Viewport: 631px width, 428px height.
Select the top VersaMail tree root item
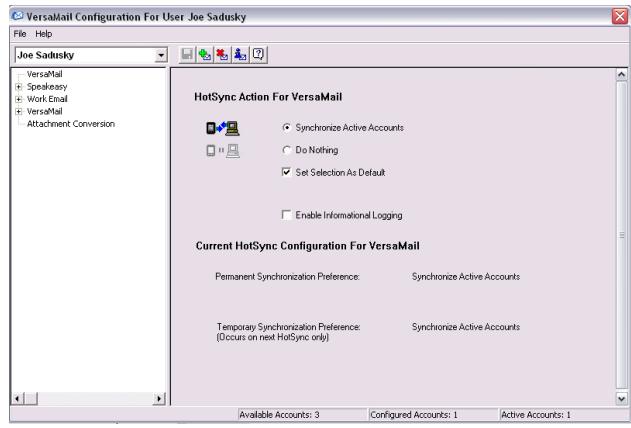[44, 74]
